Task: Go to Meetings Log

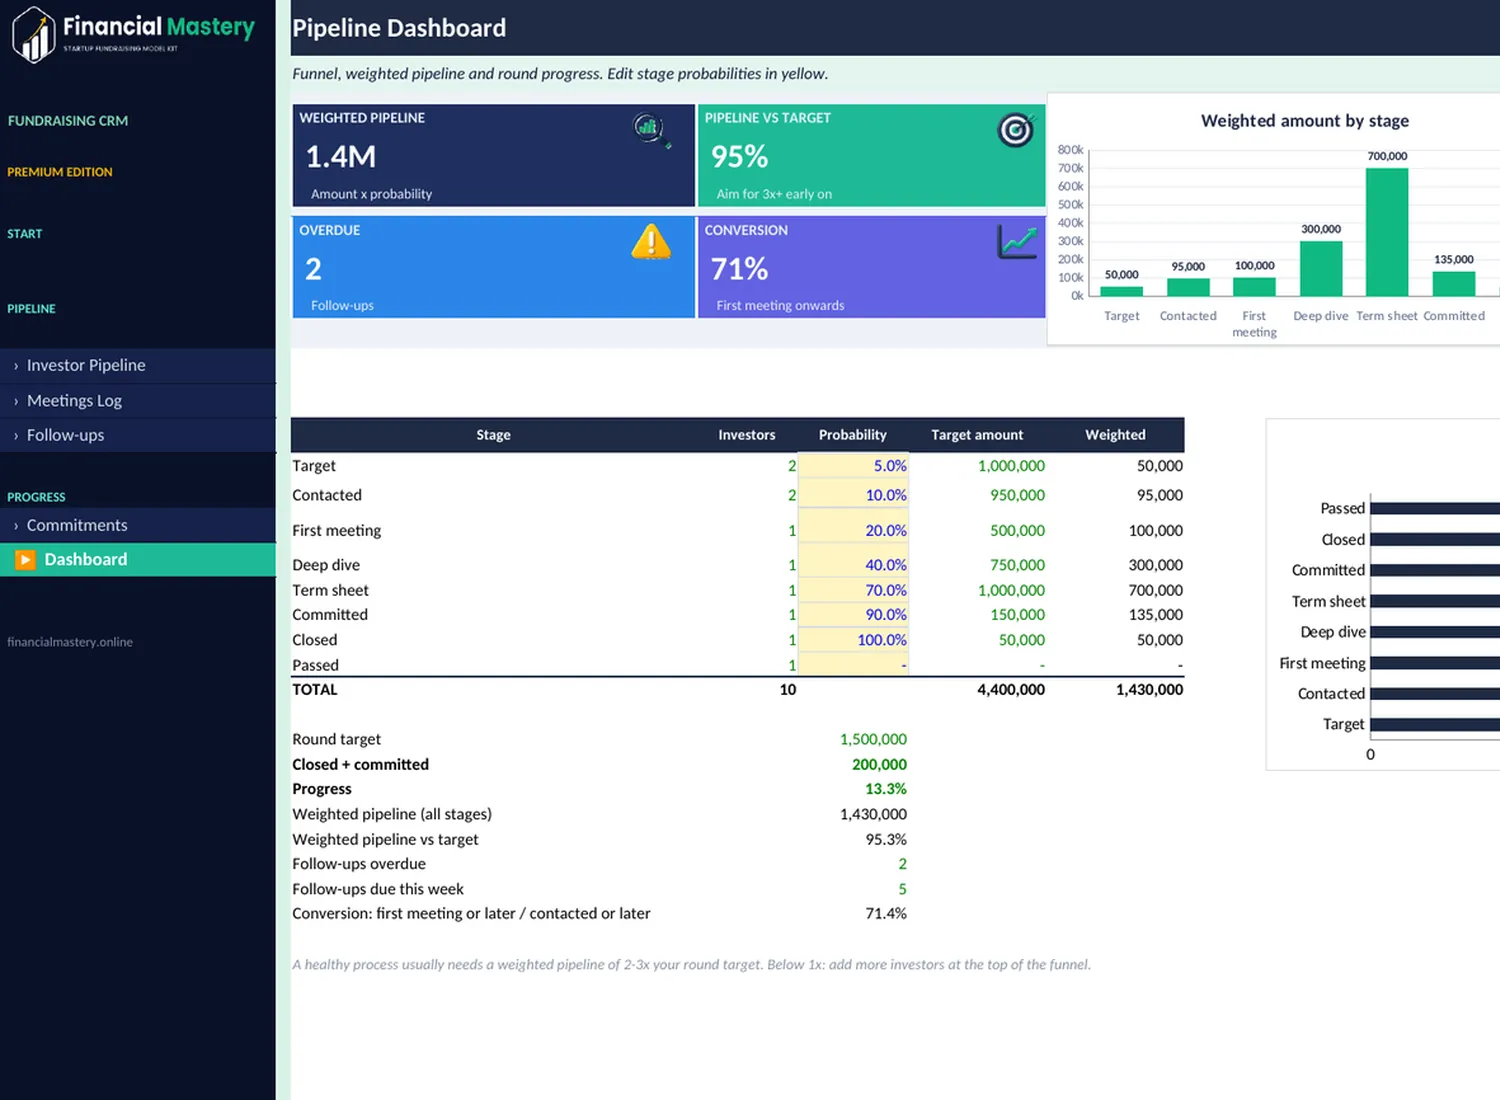Action: [138, 401]
